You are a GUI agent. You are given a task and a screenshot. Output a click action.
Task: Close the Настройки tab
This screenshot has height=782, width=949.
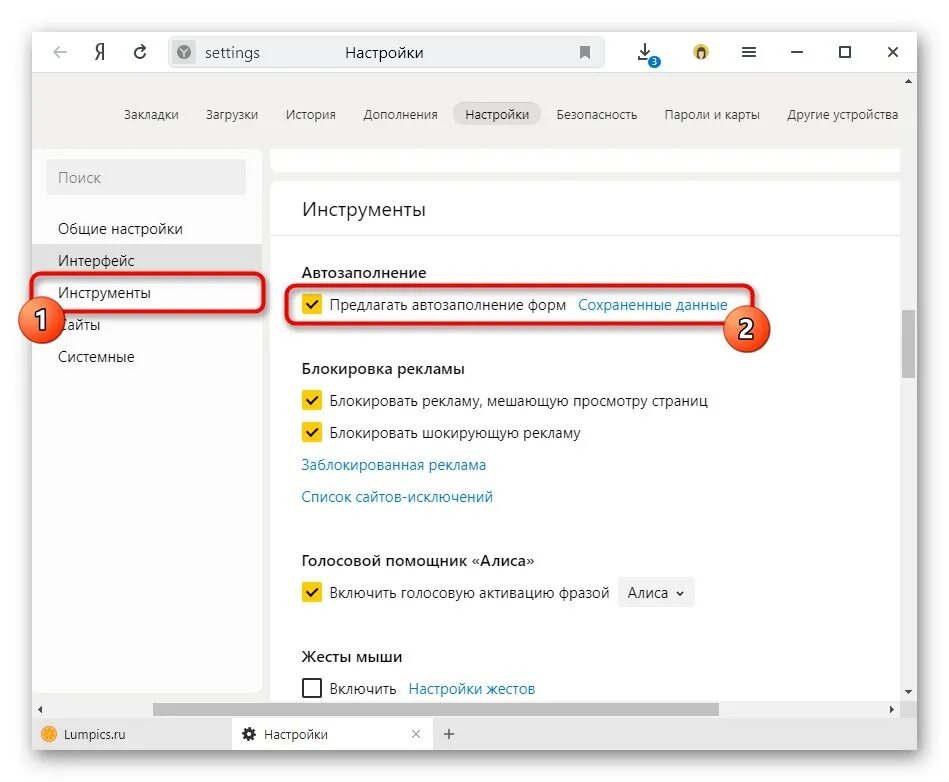(x=416, y=734)
